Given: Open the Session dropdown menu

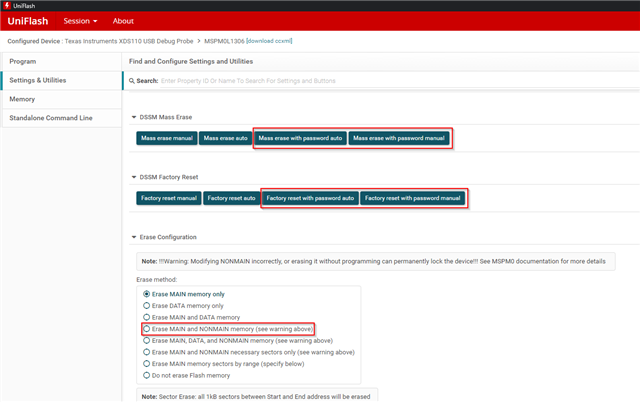Looking at the screenshot, I should [80, 21].
